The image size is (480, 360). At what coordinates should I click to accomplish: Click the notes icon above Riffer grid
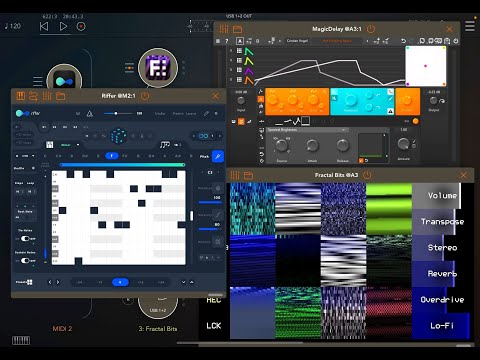165,145
